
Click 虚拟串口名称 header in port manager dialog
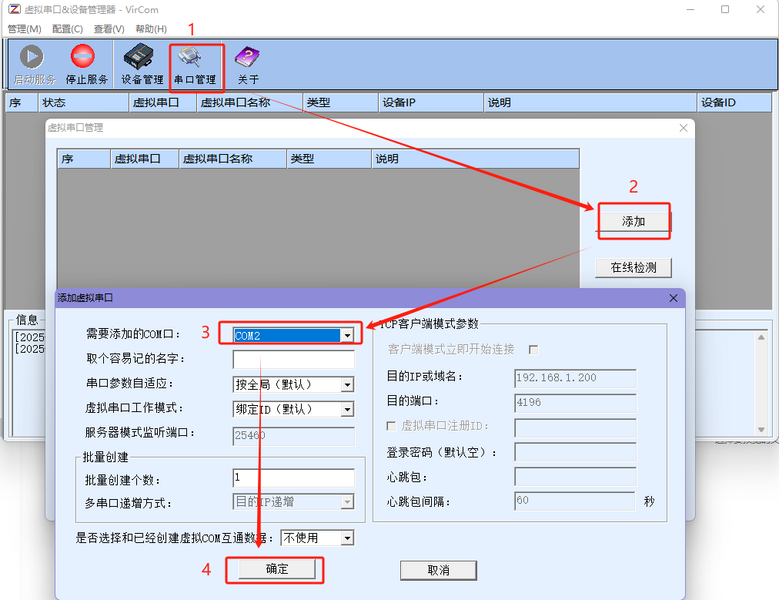click(233, 159)
